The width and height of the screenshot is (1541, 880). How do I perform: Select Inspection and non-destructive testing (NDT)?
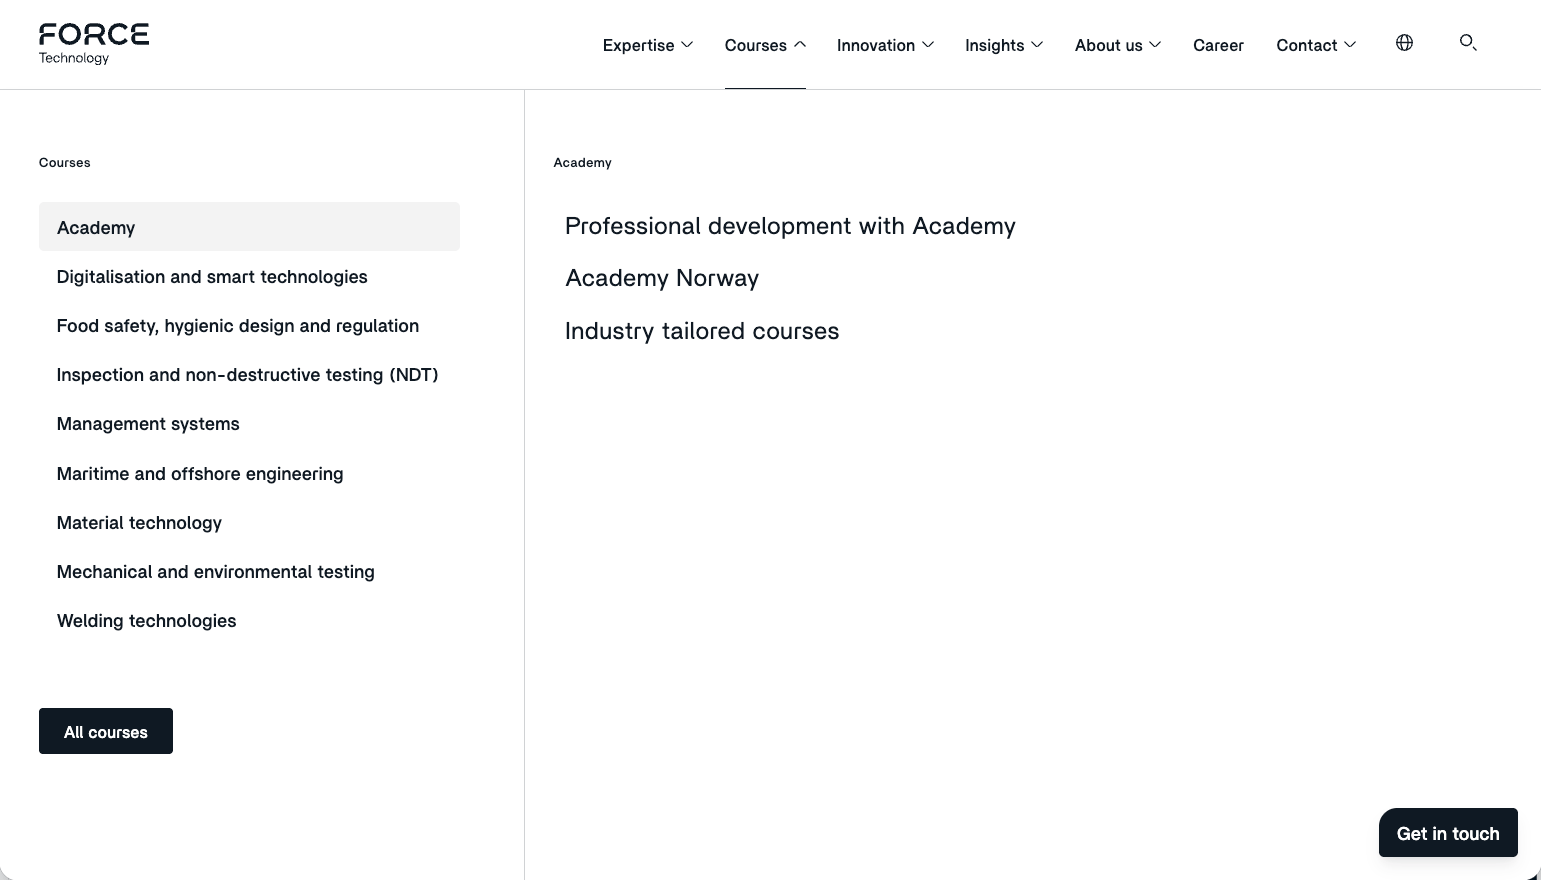click(248, 375)
